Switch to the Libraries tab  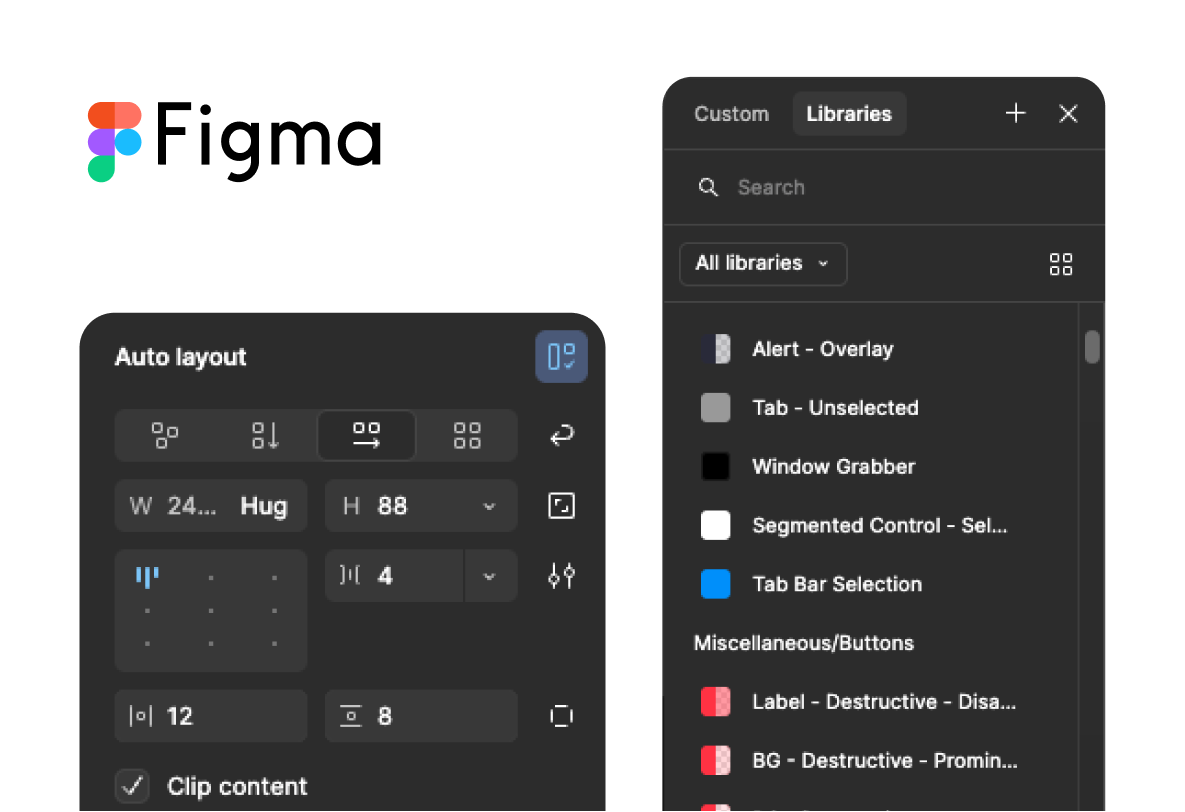coord(849,113)
